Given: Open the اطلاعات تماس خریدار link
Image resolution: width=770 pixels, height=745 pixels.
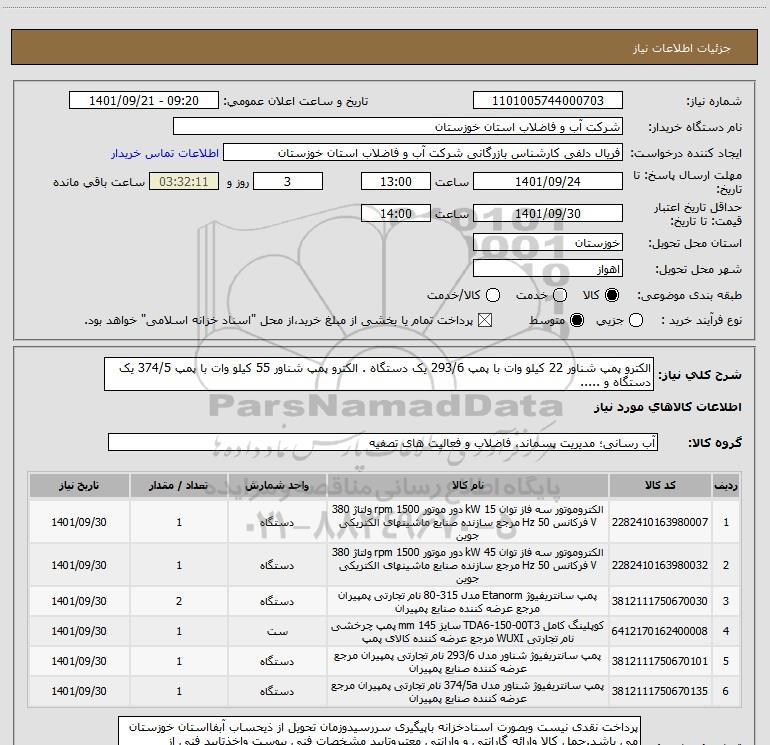Looking at the screenshot, I should 165,153.
